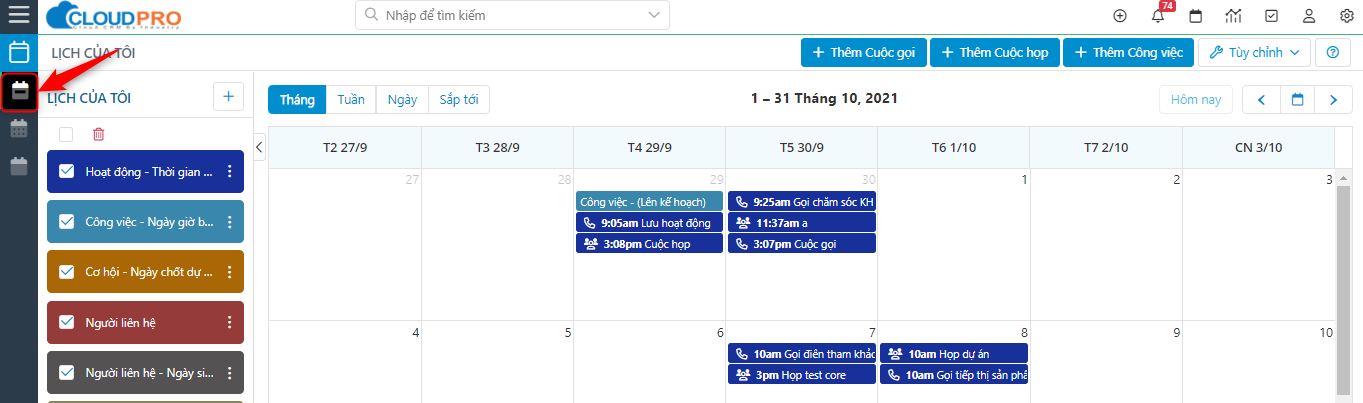Click the Hôm nay button
The image size is (1363, 403).
[x=1196, y=100]
